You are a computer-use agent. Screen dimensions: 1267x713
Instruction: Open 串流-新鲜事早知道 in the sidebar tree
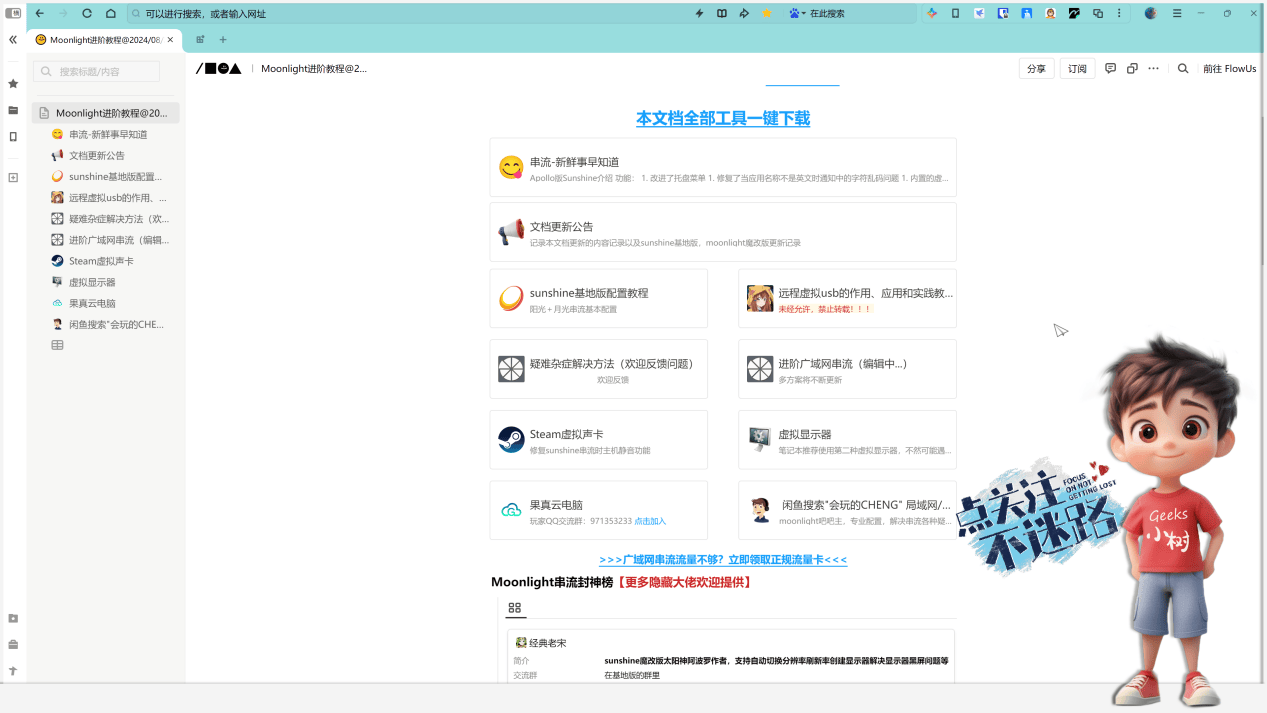click(x=108, y=134)
